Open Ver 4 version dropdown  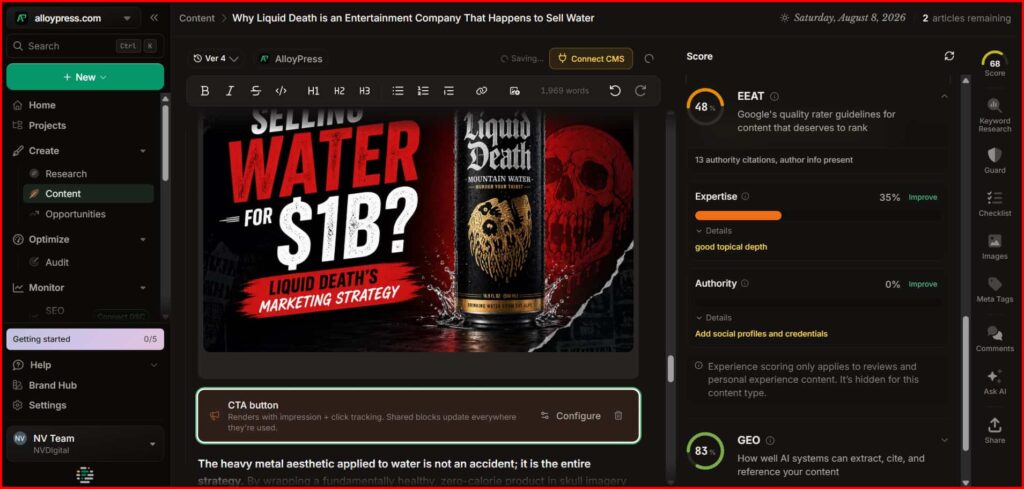[x=216, y=59]
